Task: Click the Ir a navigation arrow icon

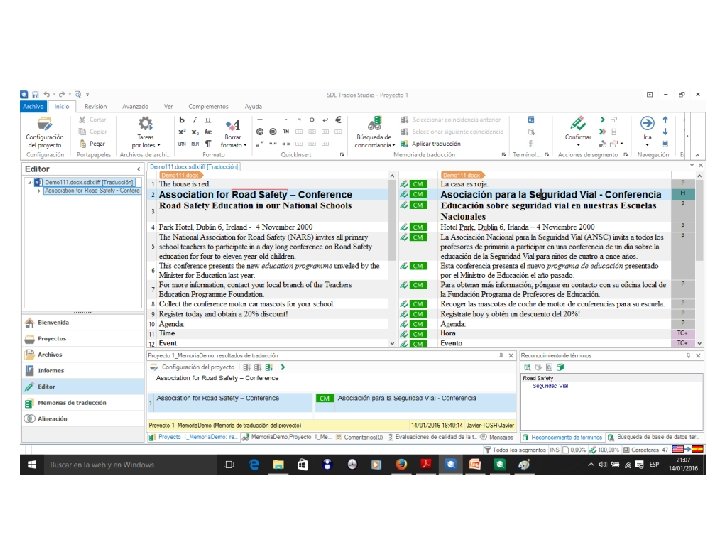Action: pyautogui.click(x=647, y=124)
